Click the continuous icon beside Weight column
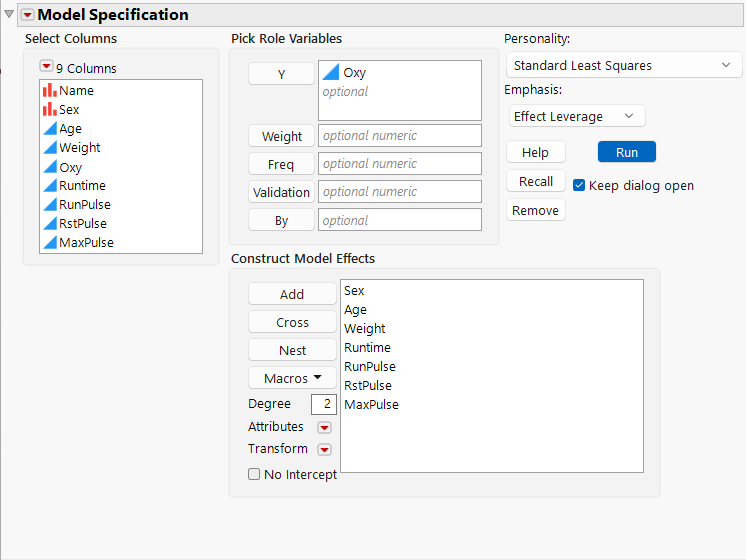Screen dimensions: 746x560 [x=50, y=147]
